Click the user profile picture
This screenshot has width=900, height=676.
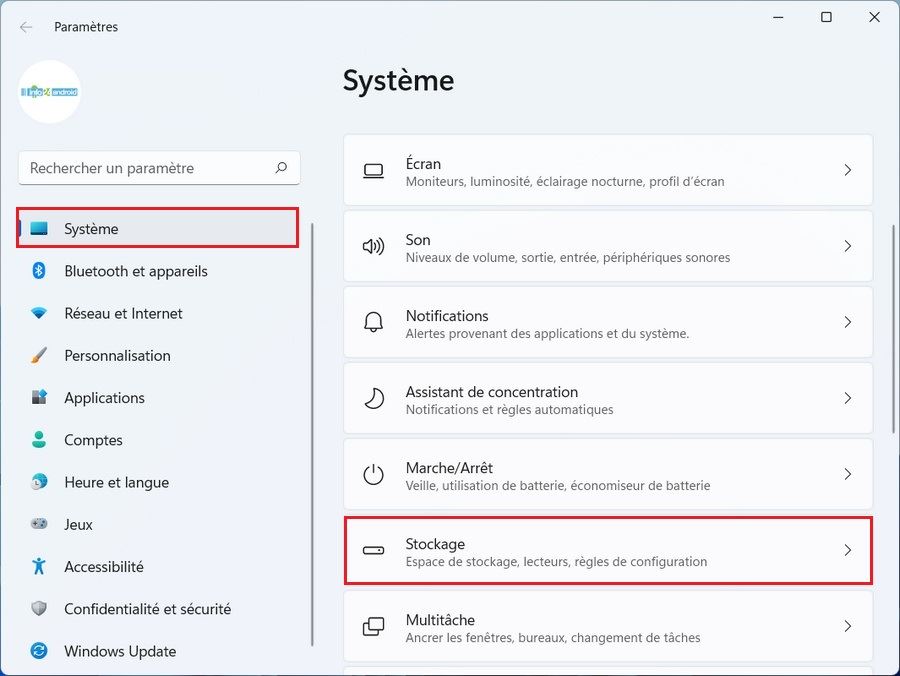click(x=50, y=92)
